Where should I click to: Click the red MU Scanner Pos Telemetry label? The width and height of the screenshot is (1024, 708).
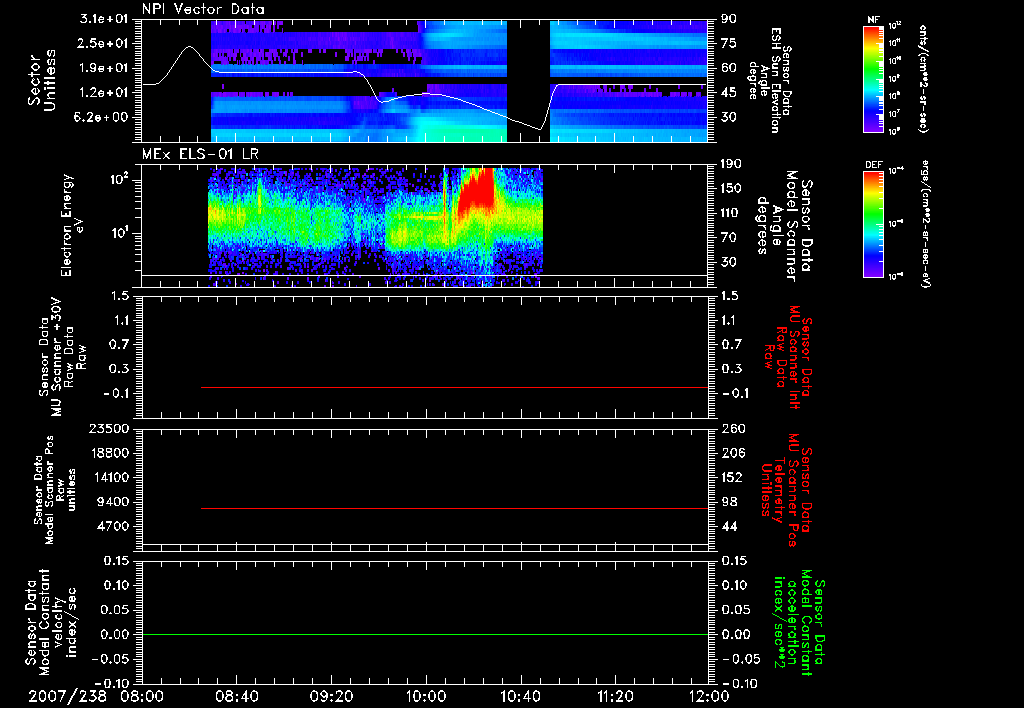pos(786,489)
